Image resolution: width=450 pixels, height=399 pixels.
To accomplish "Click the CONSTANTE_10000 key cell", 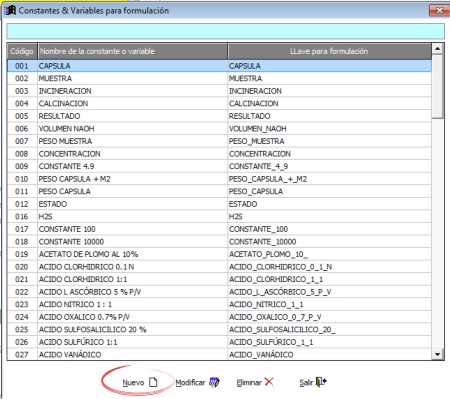I will [x=329, y=242].
